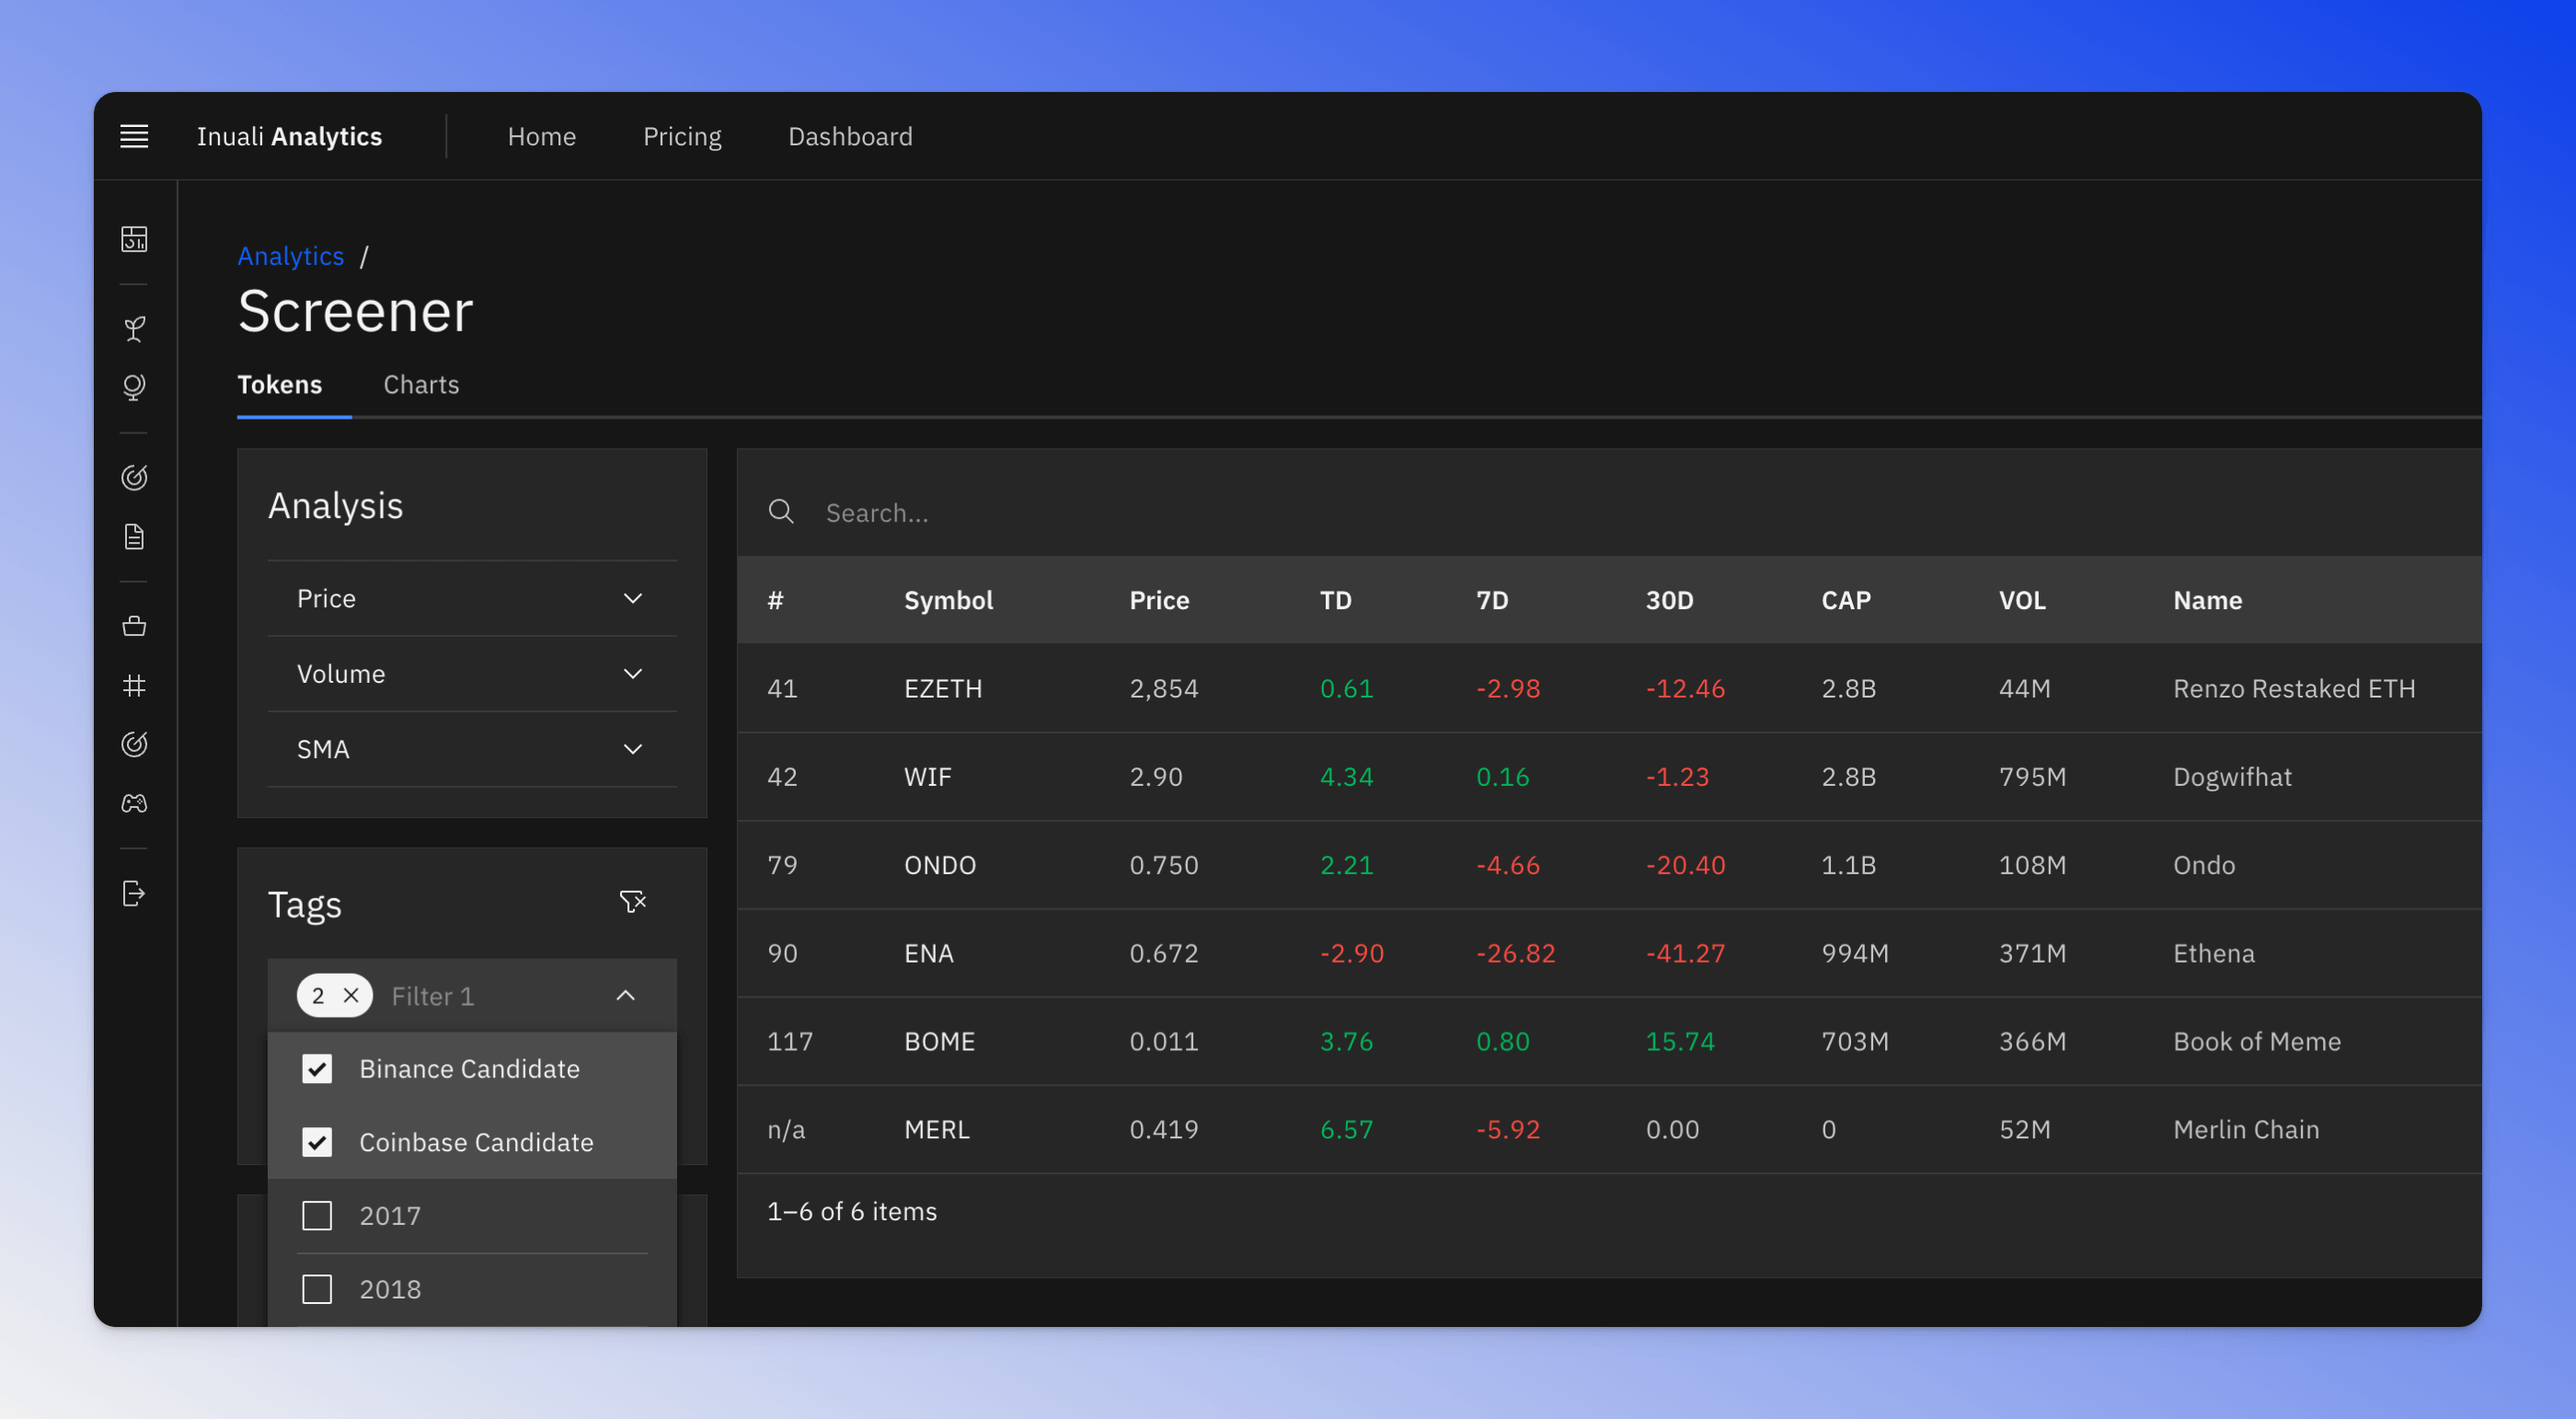The height and width of the screenshot is (1419, 2576).
Task: Check the 2017 tag checkbox
Action: pos(317,1215)
